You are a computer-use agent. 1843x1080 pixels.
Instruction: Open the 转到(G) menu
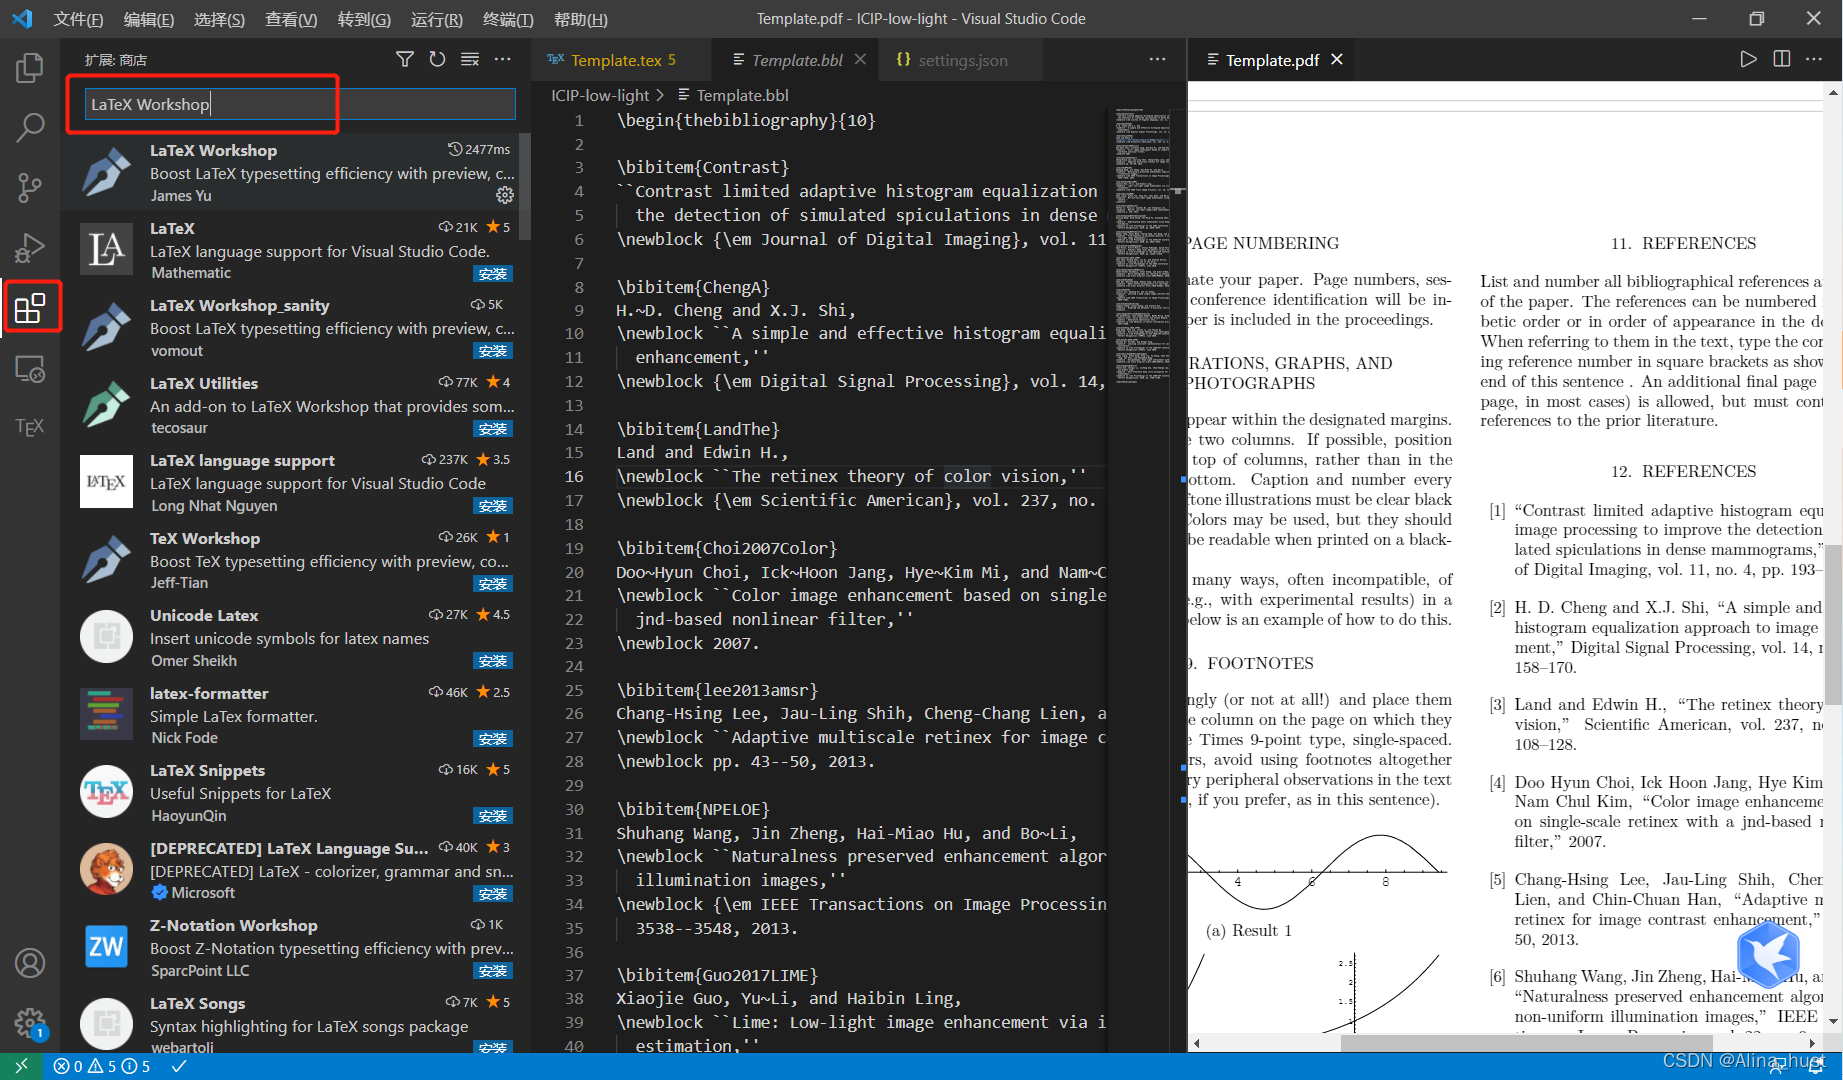[x=364, y=19]
